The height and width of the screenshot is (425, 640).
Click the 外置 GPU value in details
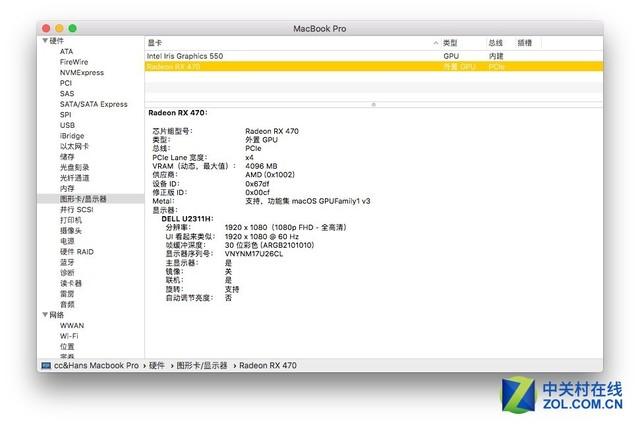click(261, 140)
